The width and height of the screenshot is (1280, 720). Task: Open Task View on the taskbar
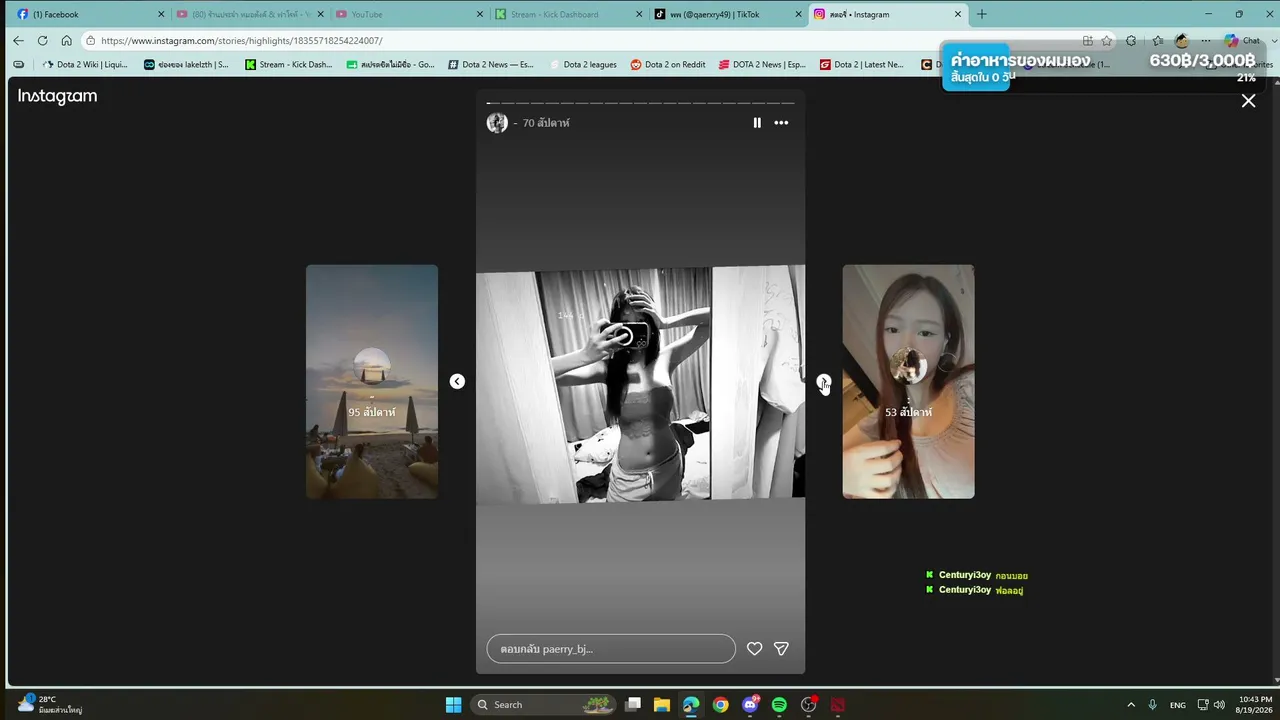coord(633,705)
